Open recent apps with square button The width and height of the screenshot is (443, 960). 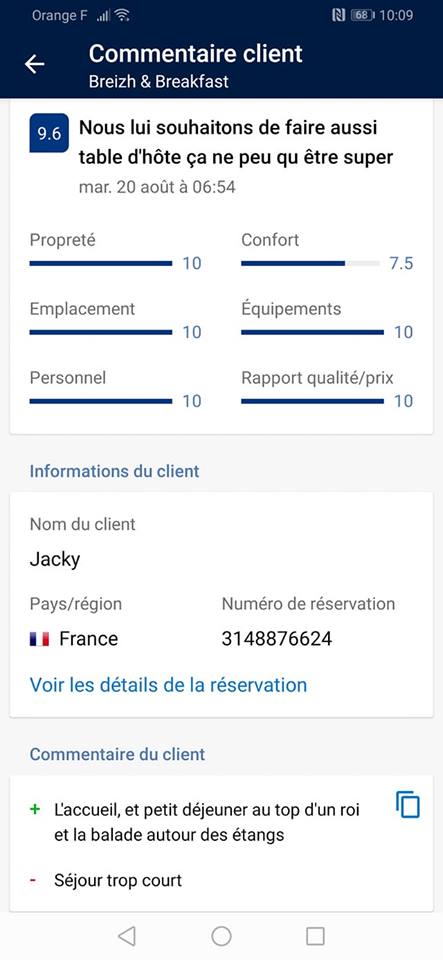click(x=315, y=936)
